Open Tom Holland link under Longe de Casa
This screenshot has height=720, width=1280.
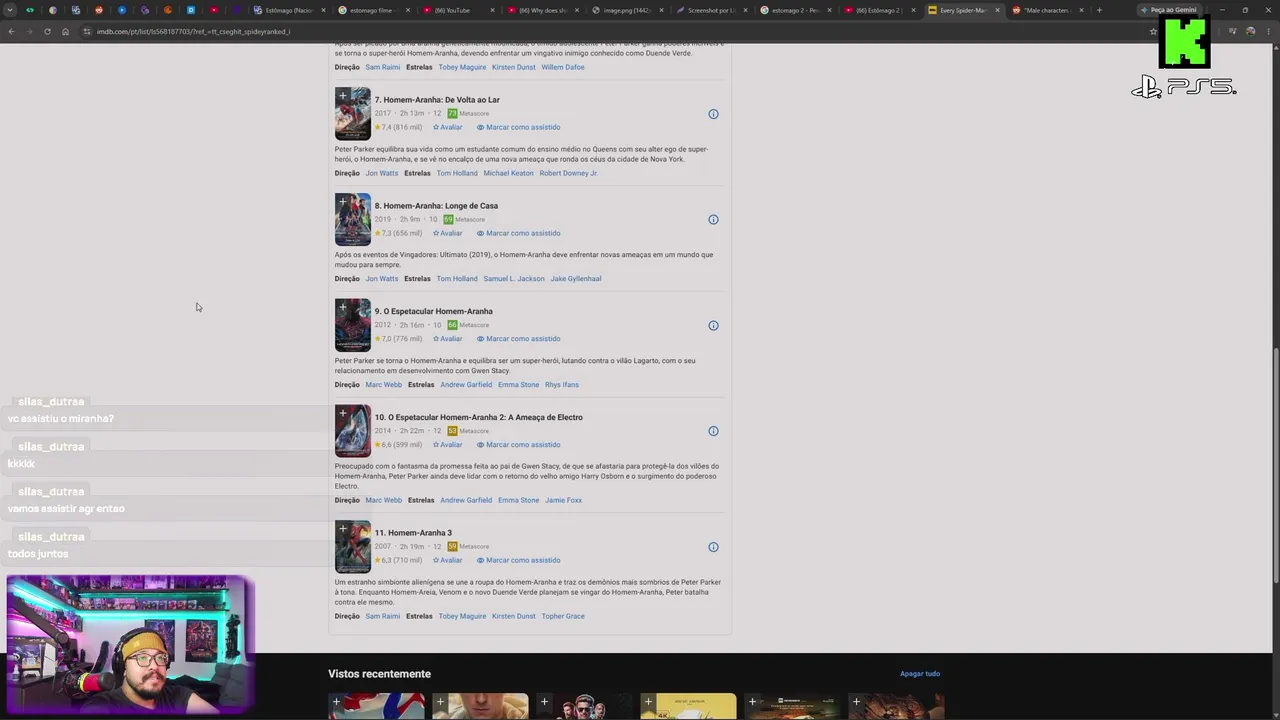[x=457, y=279]
